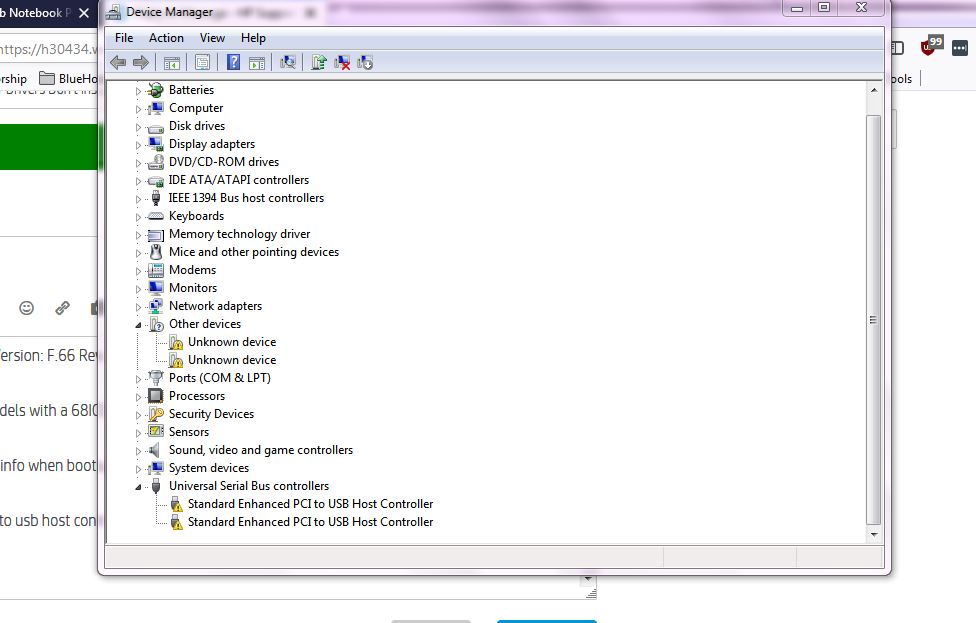Open the browser sidebar panel icon
This screenshot has height=623, width=976.
897,48
